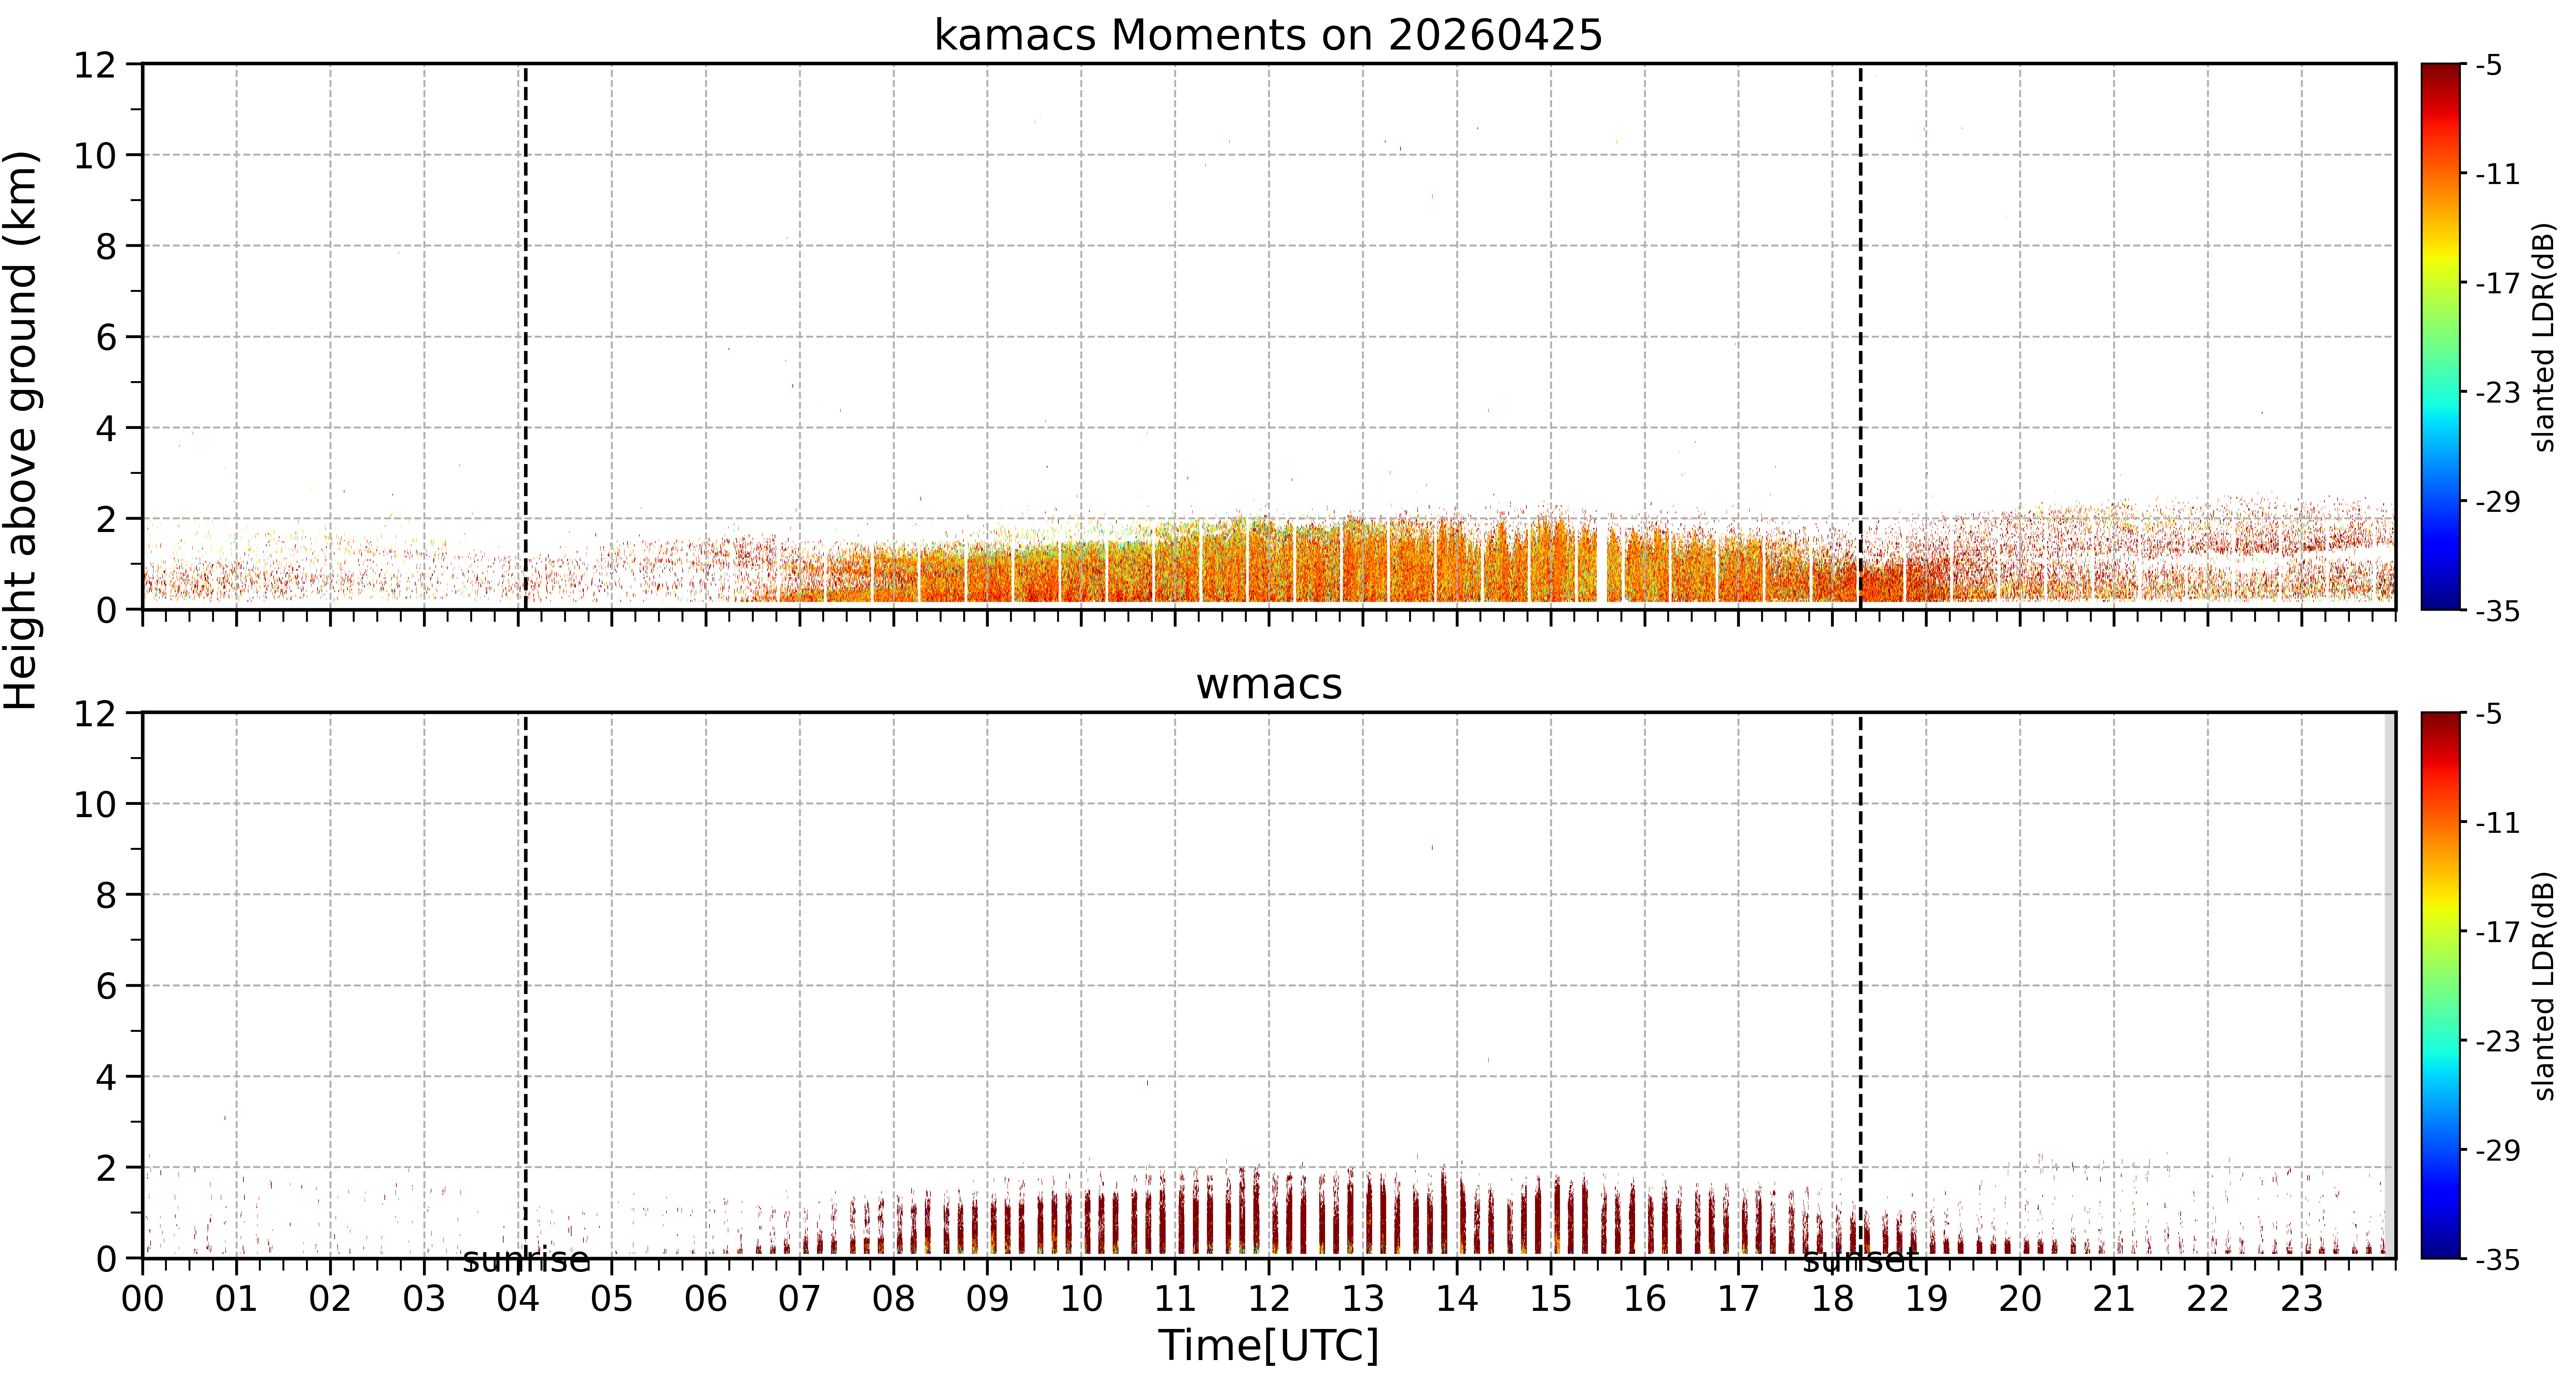Click the '6' y-tick label of the wmacs plot
The height and width of the screenshot is (1386, 2576).
pyautogui.click(x=106, y=987)
